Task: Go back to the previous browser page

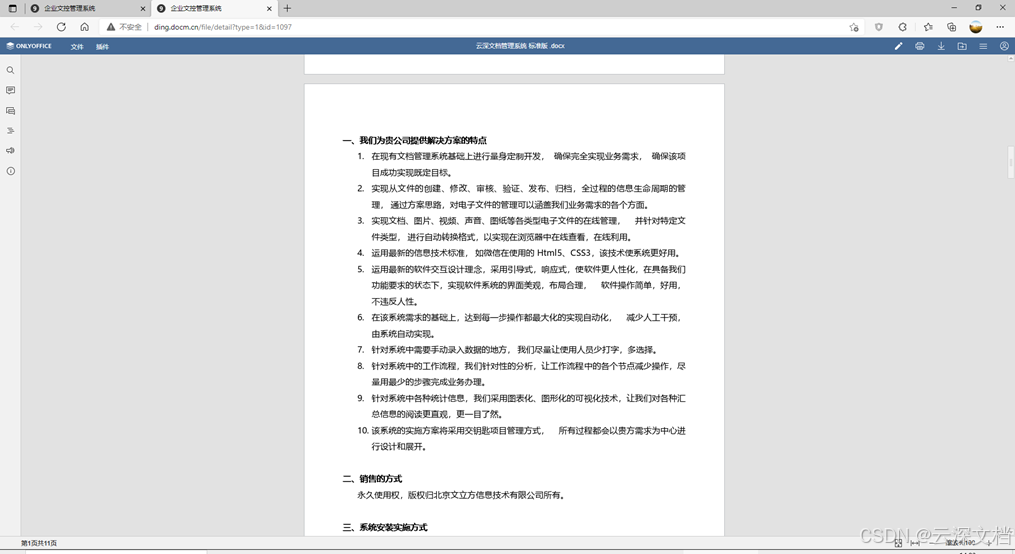Action: click(x=15, y=27)
